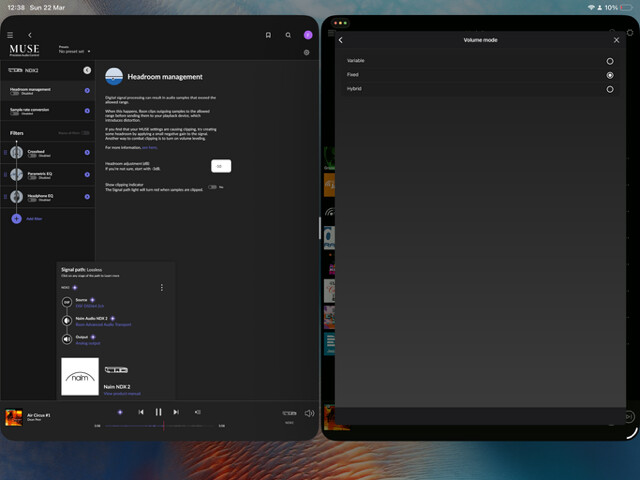Click the Headroom management round icon

click(114, 76)
